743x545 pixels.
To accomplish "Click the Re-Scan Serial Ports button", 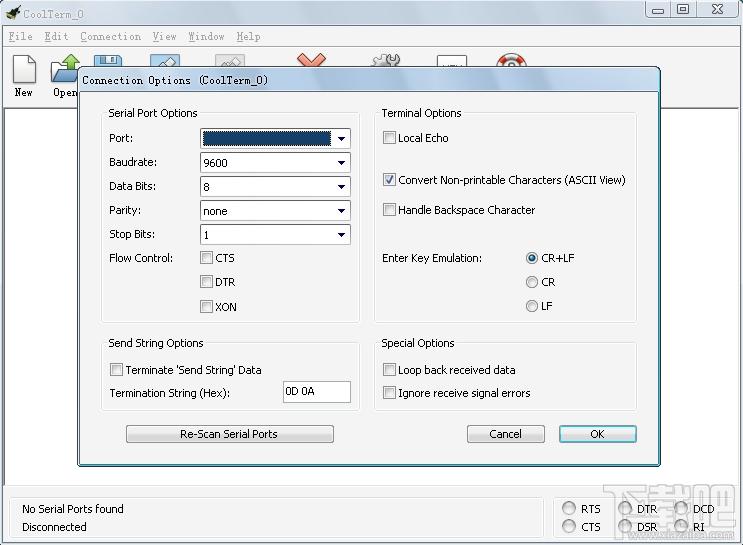I will click(x=230, y=434).
